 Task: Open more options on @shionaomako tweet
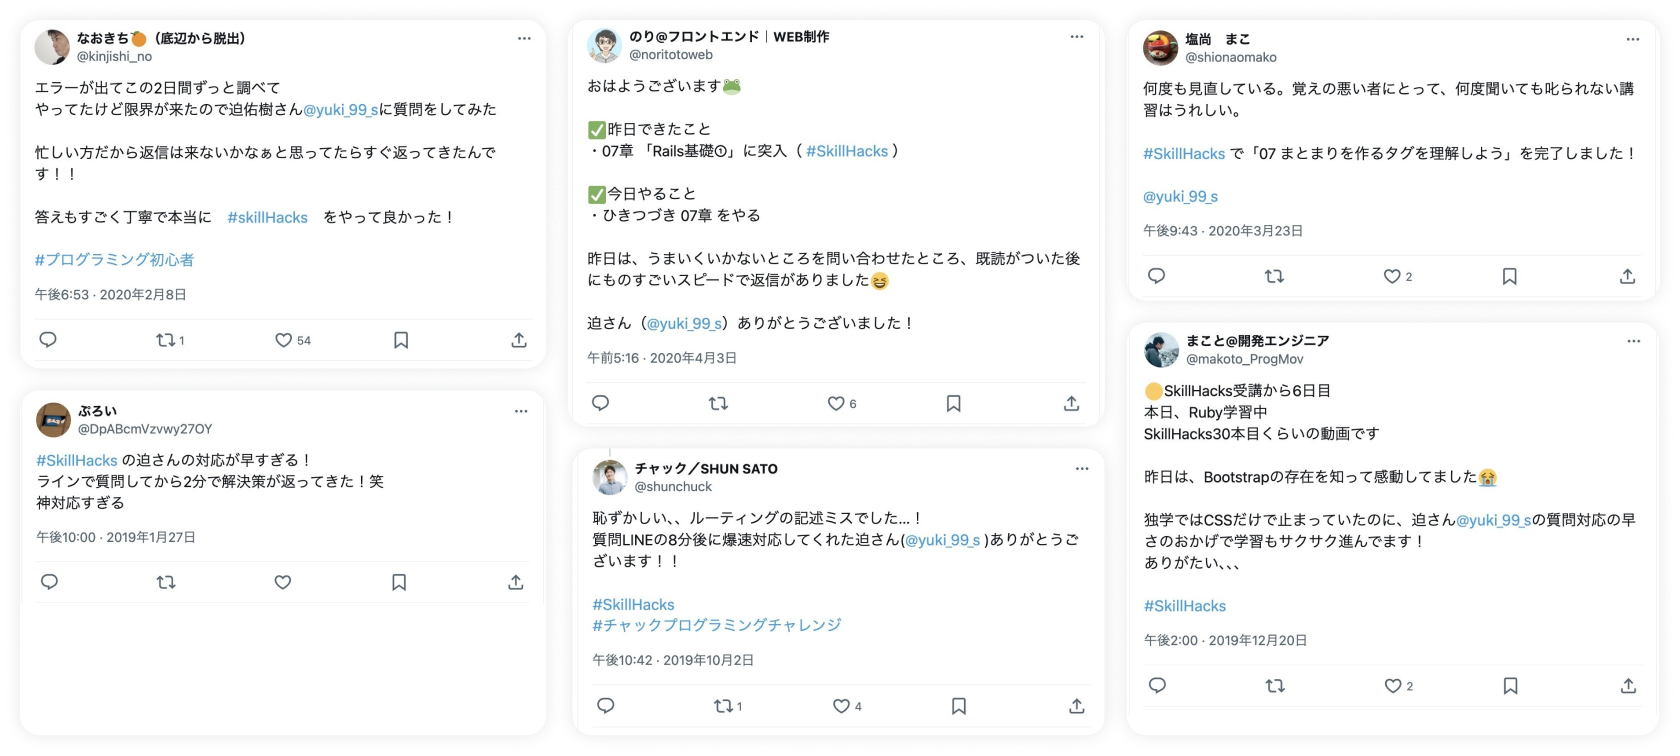pos(1633,39)
